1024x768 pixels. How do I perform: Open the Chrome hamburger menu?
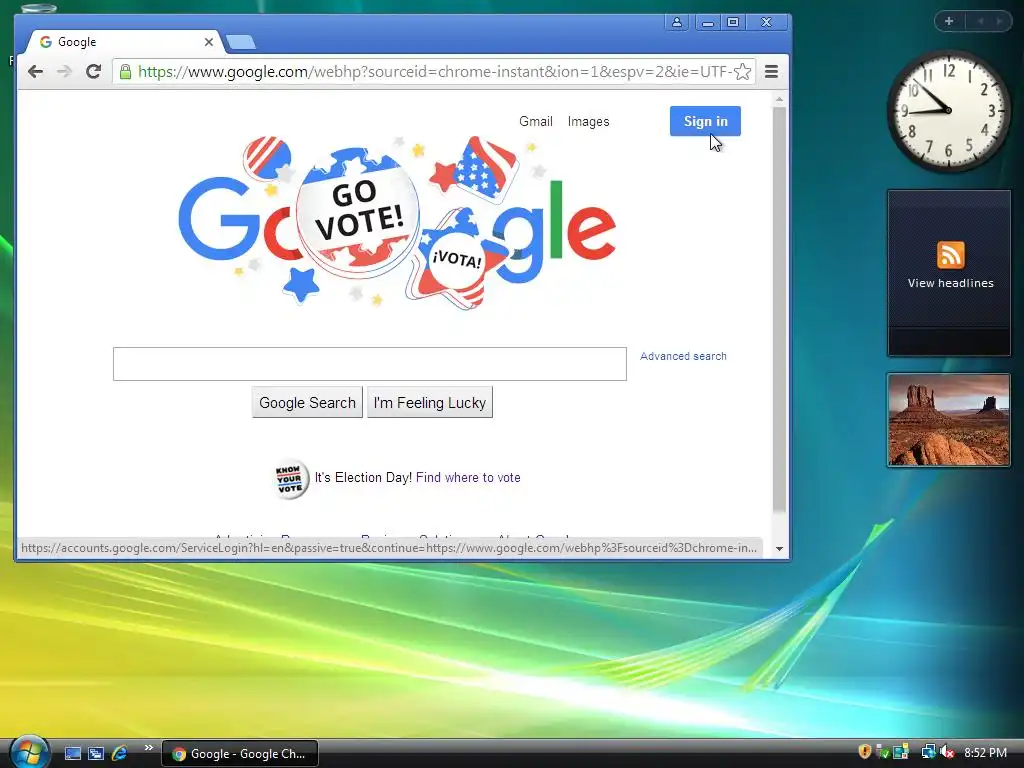pyautogui.click(x=771, y=71)
